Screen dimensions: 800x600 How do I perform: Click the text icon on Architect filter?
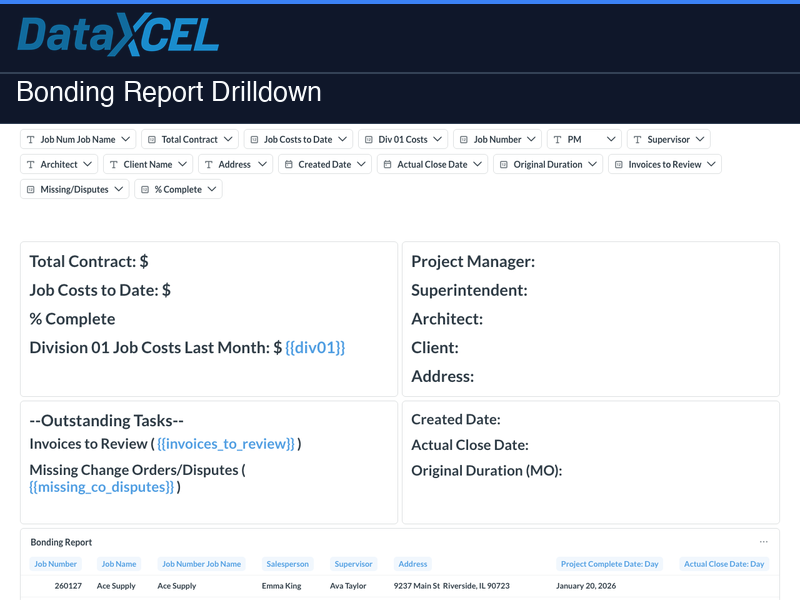(x=31, y=164)
